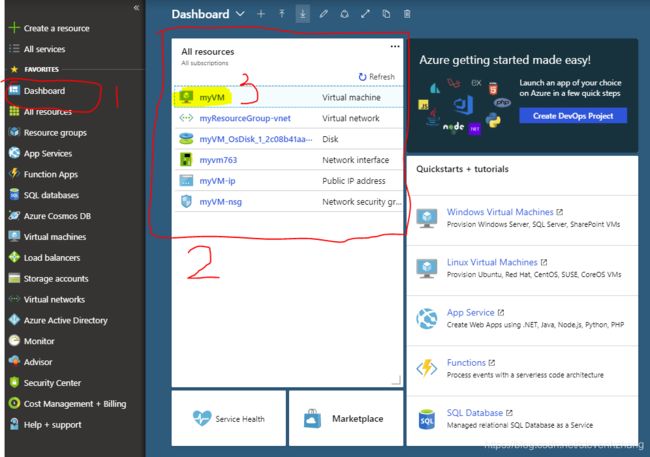650x457 pixels.
Task: Open the myResourceGroup-vnet resource
Action: [x=245, y=118]
